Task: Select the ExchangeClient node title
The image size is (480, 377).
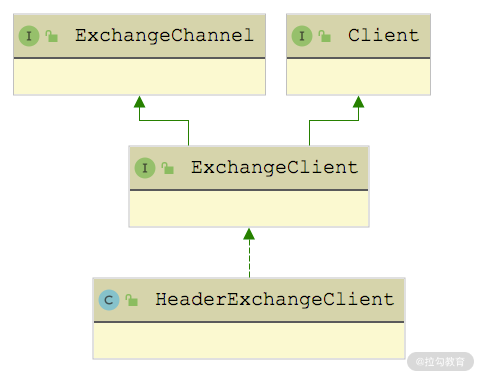Action: pos(275,168)
